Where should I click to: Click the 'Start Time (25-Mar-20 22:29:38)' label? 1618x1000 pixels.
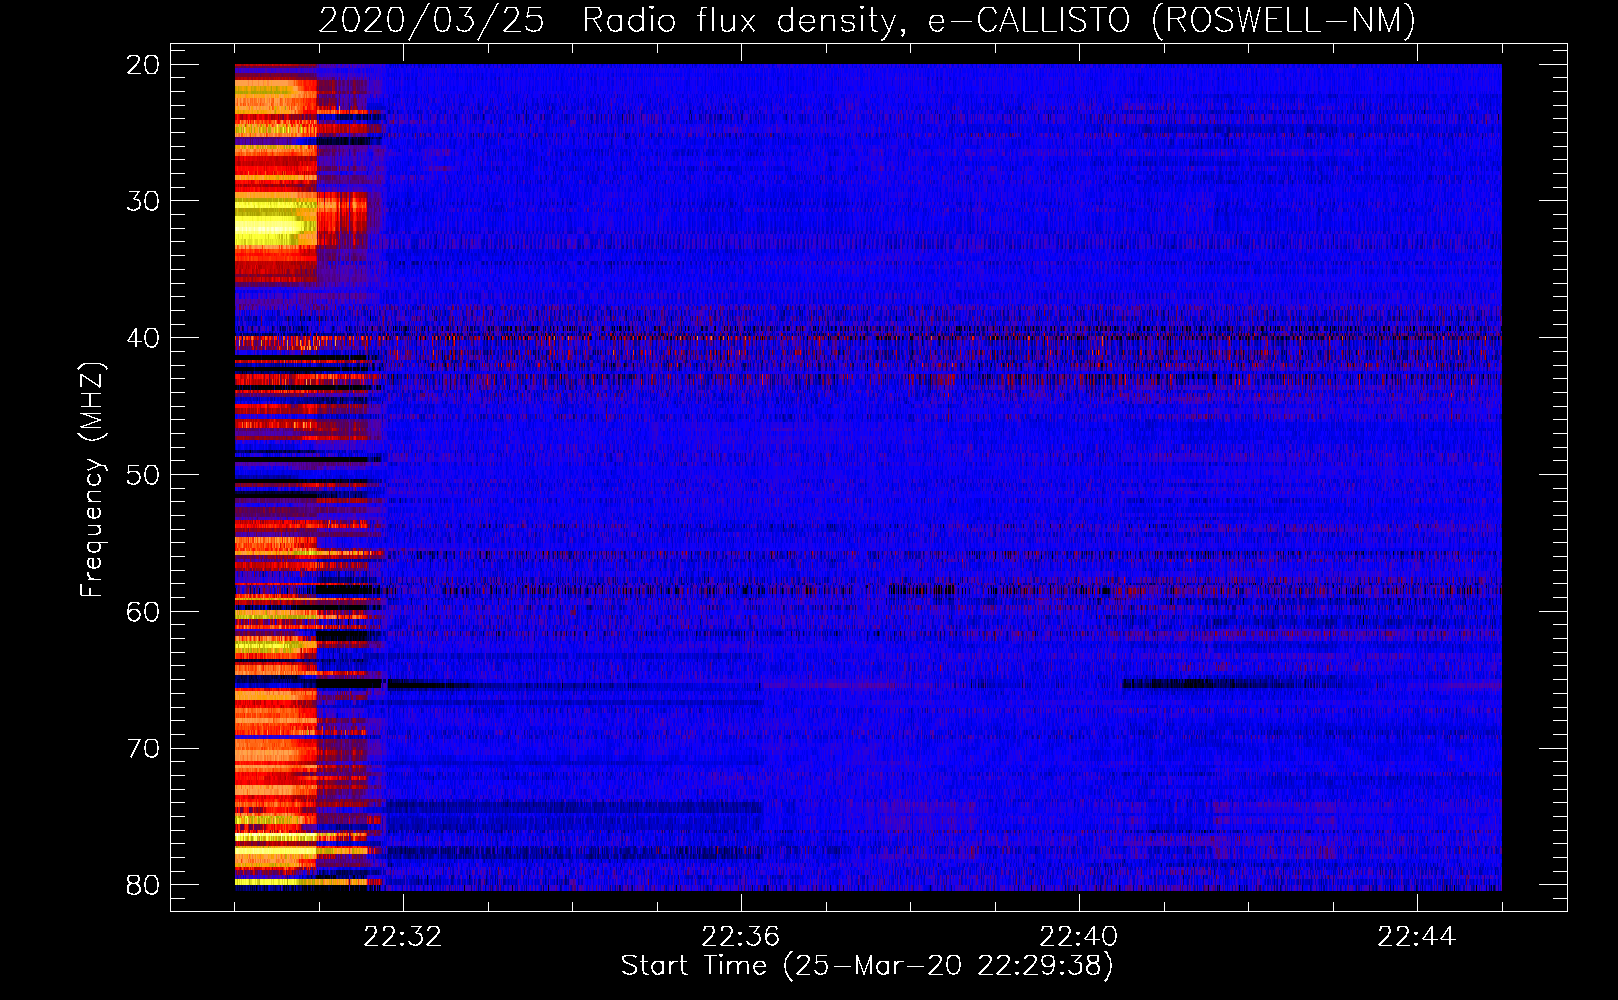click(x=867, y=966)
